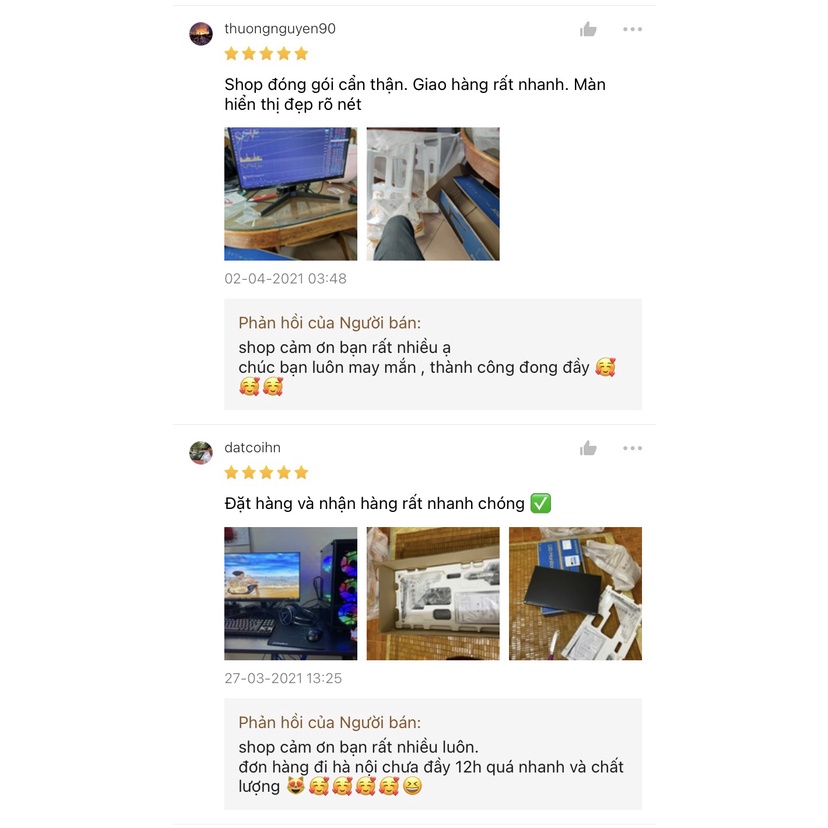The width and height of the screenshot is (828, 828).
Task: Open thuongnguyen90's profile avatar
Action: [x=201, y=34]
